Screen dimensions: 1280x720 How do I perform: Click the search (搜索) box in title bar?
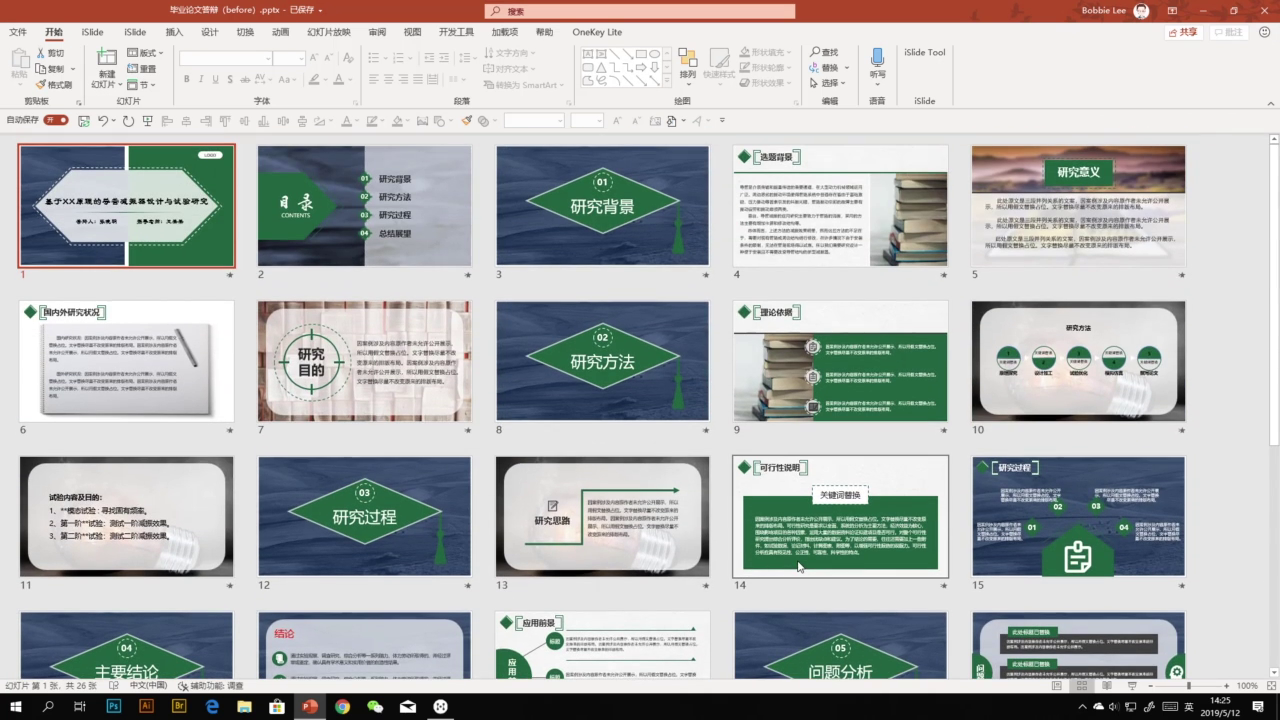pyautogui.click(x=640, y=11)
